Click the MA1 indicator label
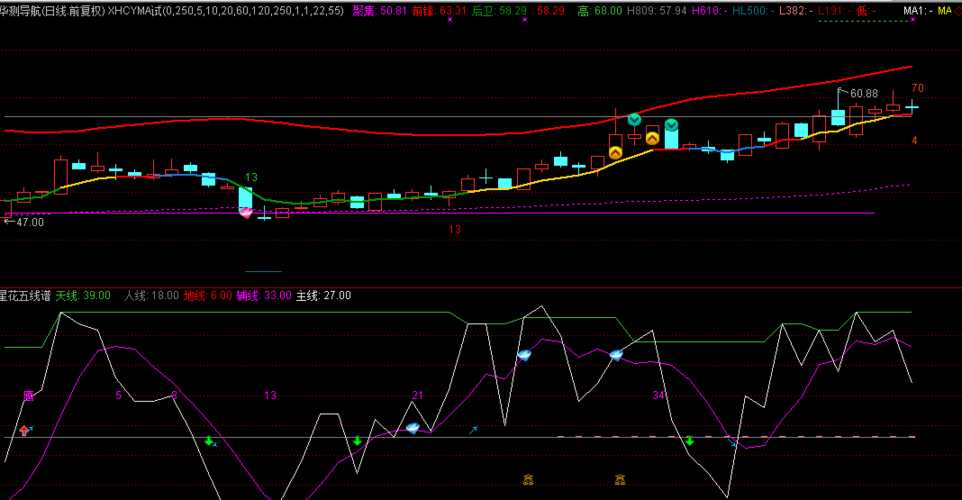The image size is (962, 500). [x=917, y=10]
